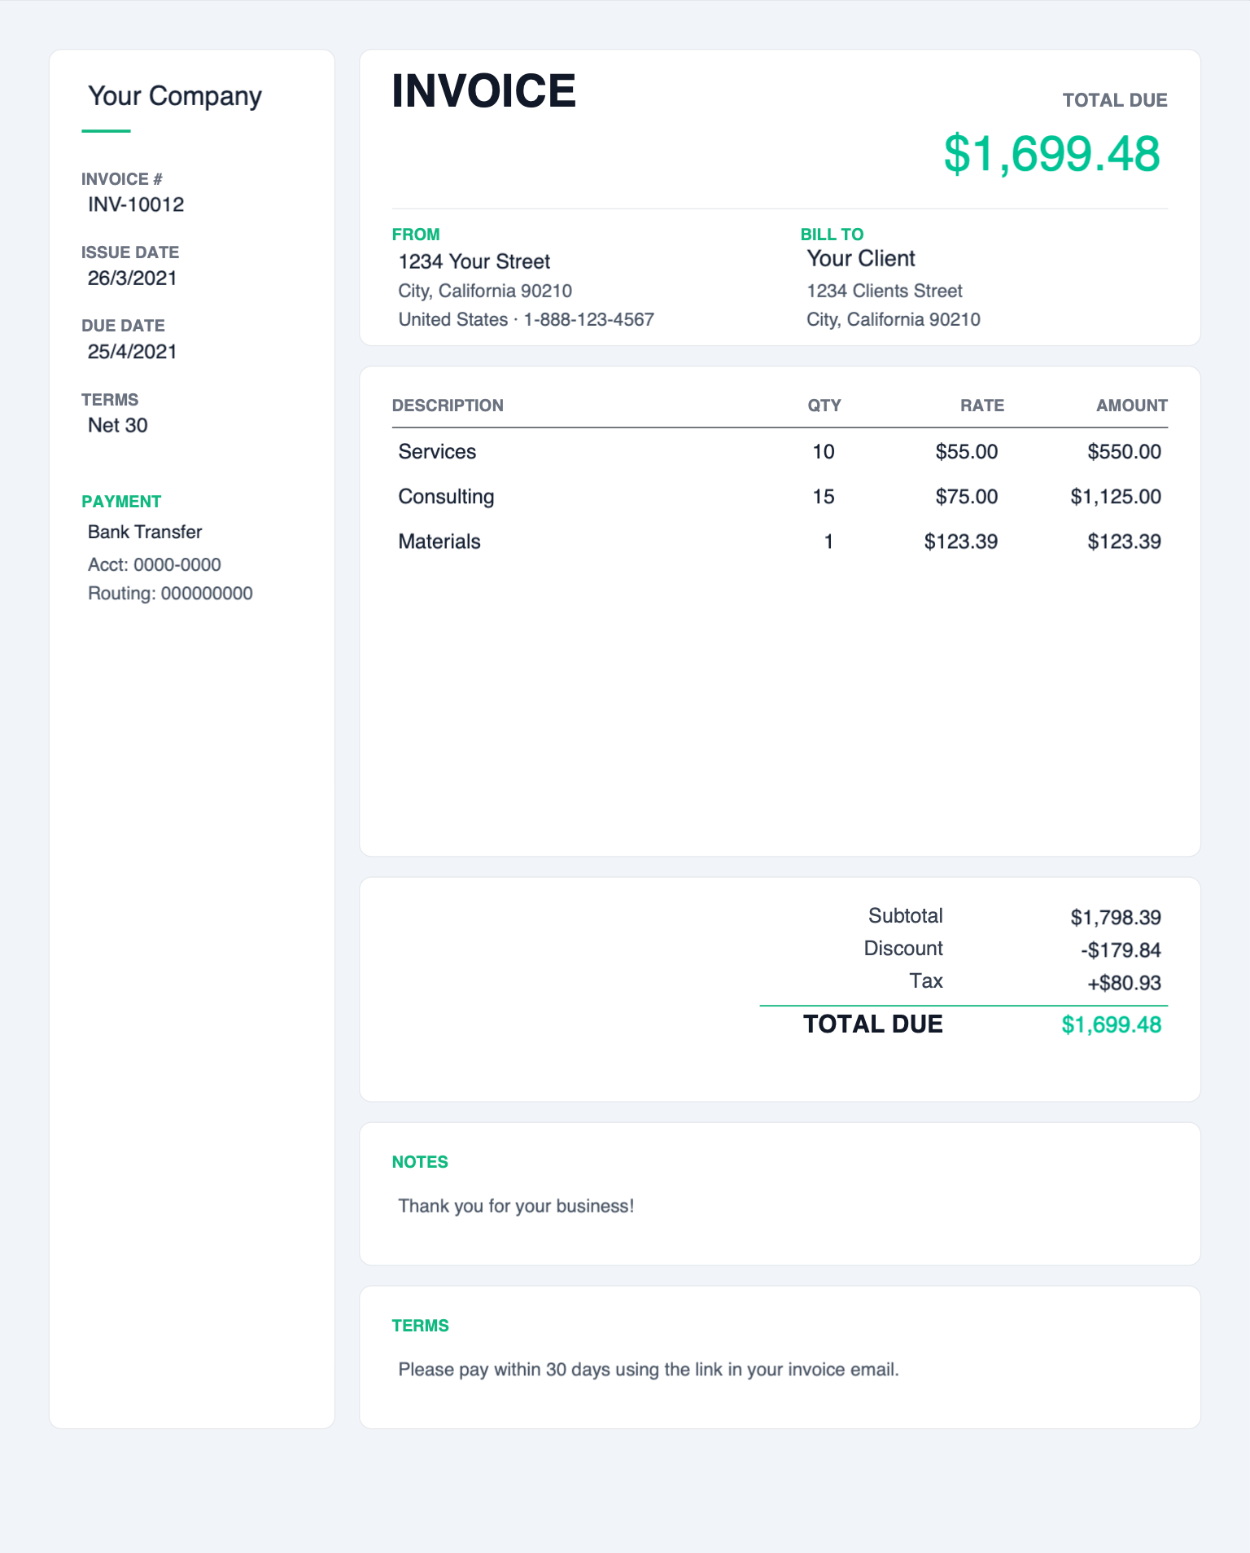Select Acct: 0000-0000 text
The width and height of the screenshot is (1250, 1553).
coord(155,564)
